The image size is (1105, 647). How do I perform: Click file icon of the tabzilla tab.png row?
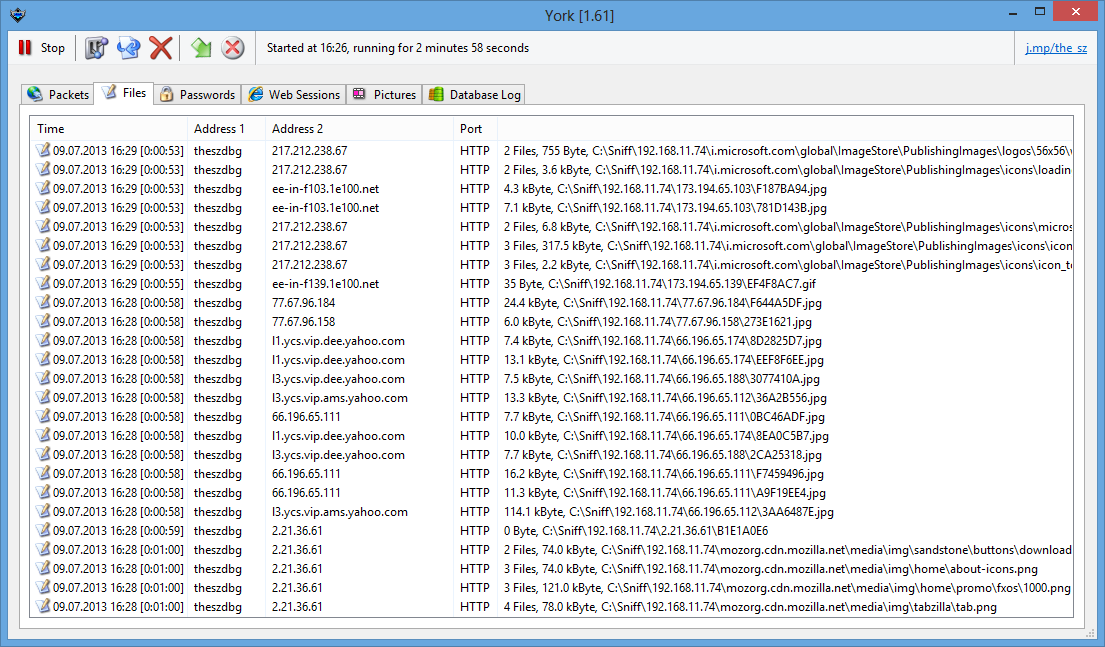44,607
